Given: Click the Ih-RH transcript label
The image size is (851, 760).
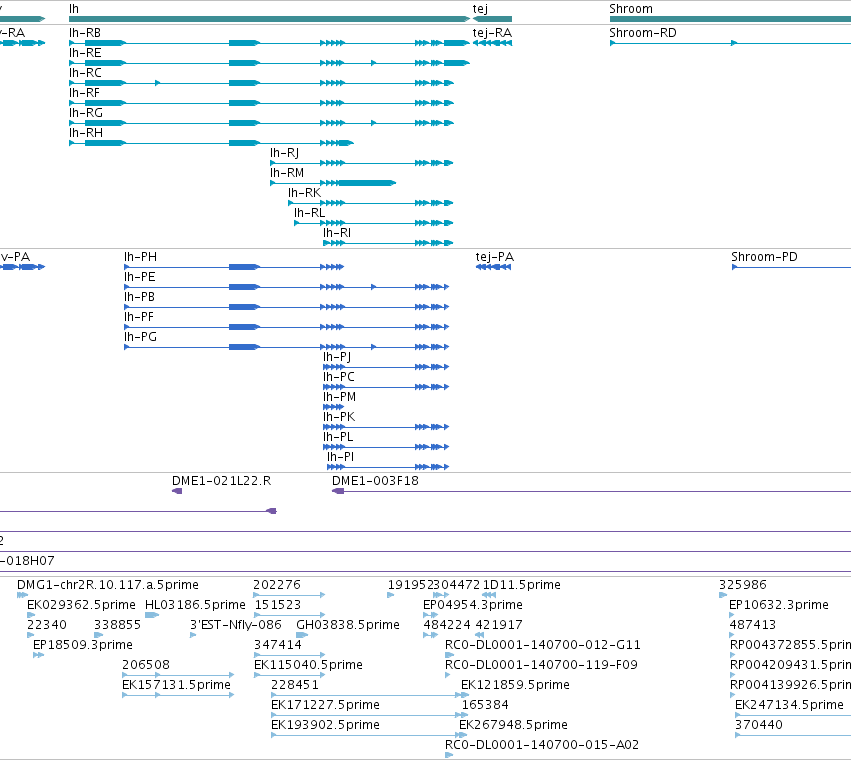Looking at the screenshot, I should pos(86,133).
